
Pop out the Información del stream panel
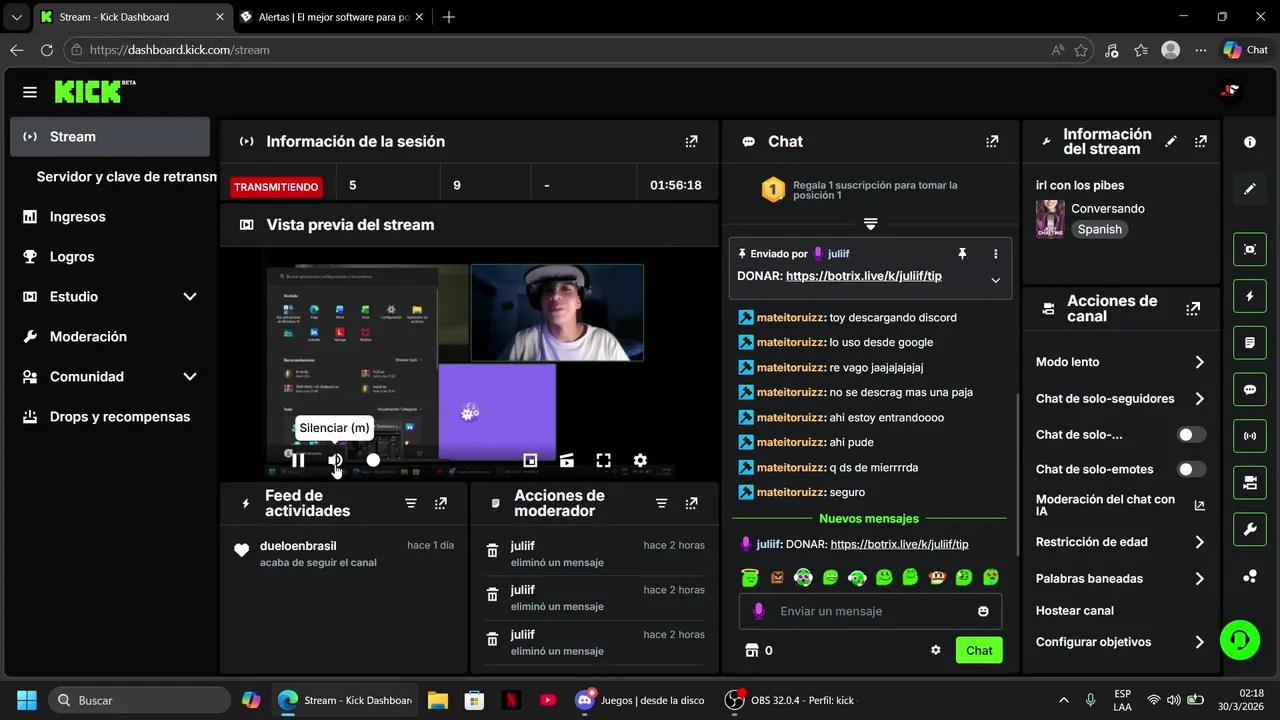point(1200,142)
